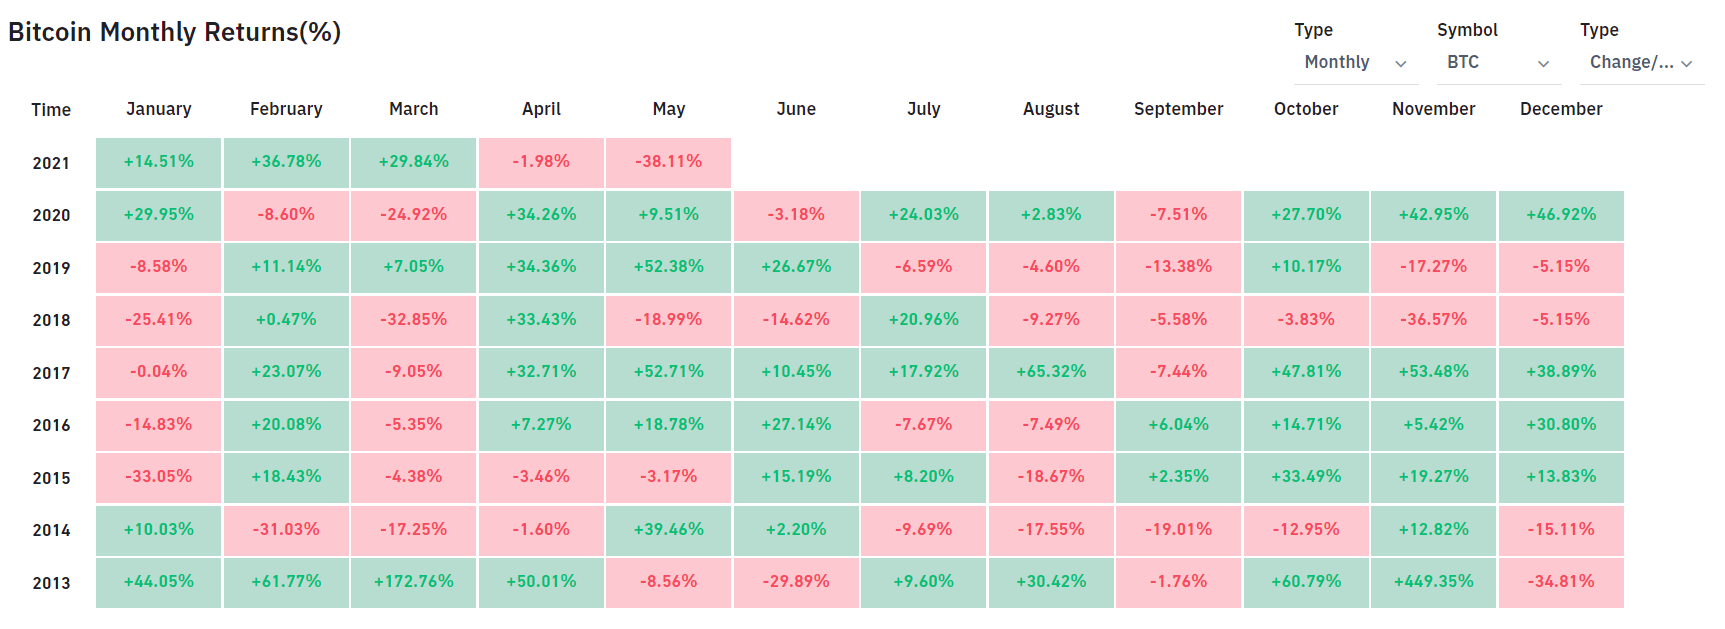
Task: Select the 2021 row label
Action: [x=51, y=163]
